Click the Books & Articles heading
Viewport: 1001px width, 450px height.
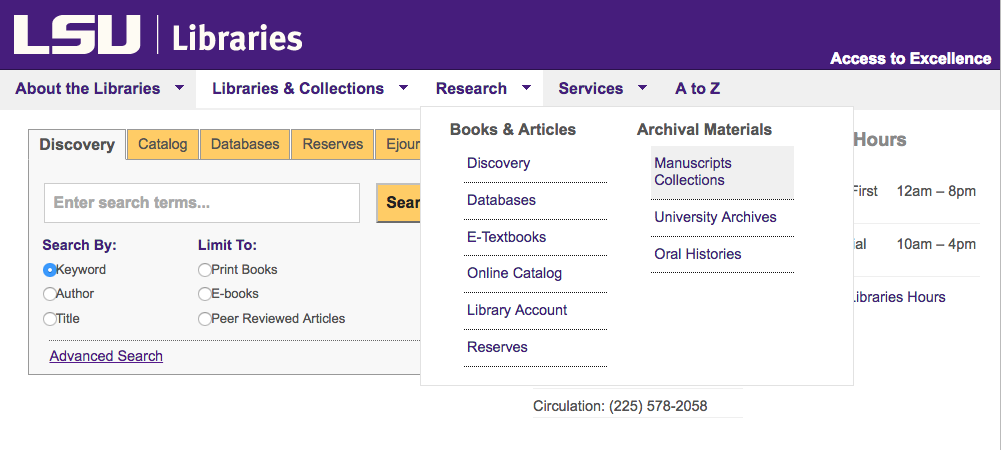tap(513, 130)
